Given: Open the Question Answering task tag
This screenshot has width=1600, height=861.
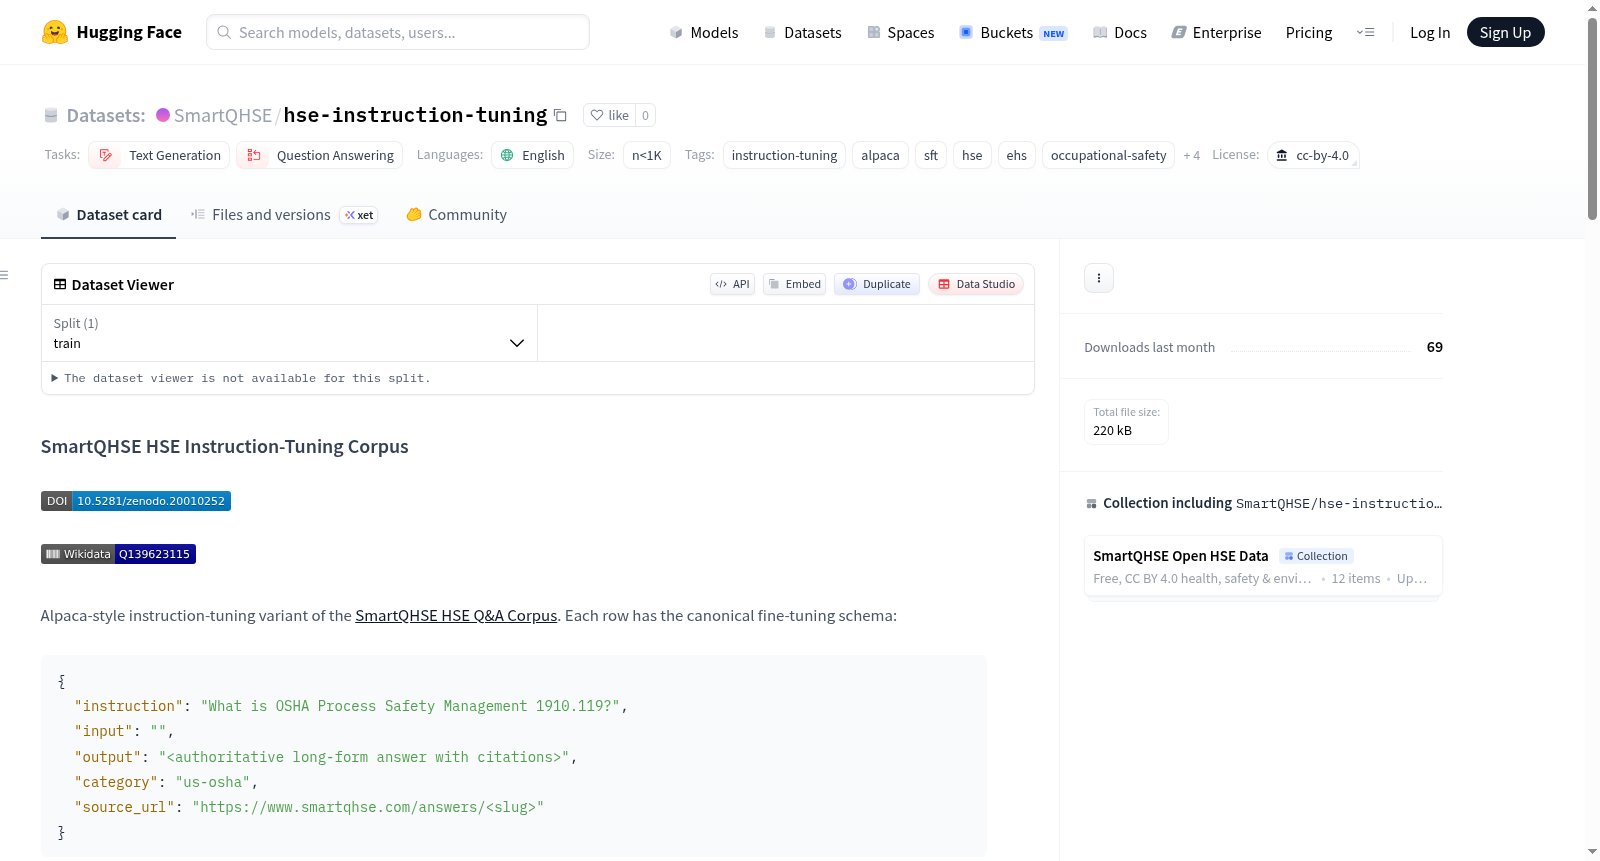Looking at the screenshot, I should coord(320,155).
